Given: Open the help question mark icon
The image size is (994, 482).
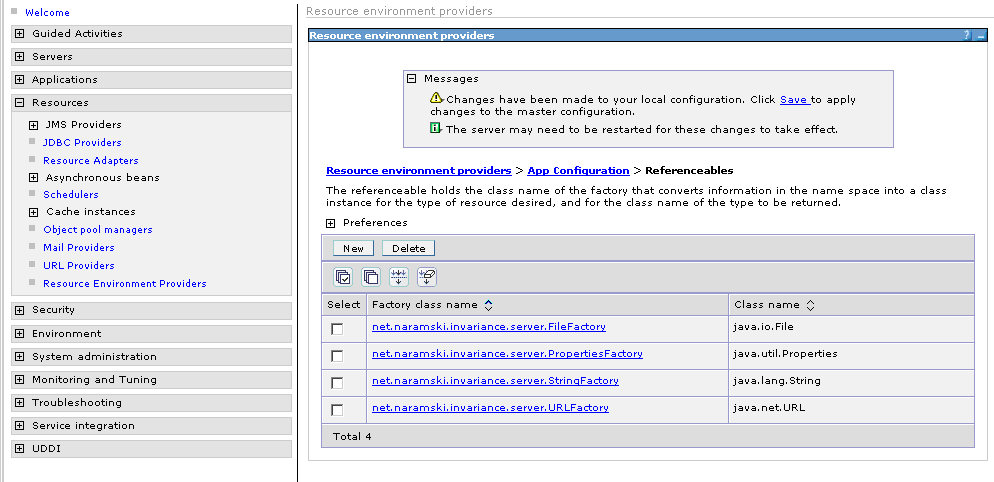Looking at the screenshot, I should click(966, 35).
